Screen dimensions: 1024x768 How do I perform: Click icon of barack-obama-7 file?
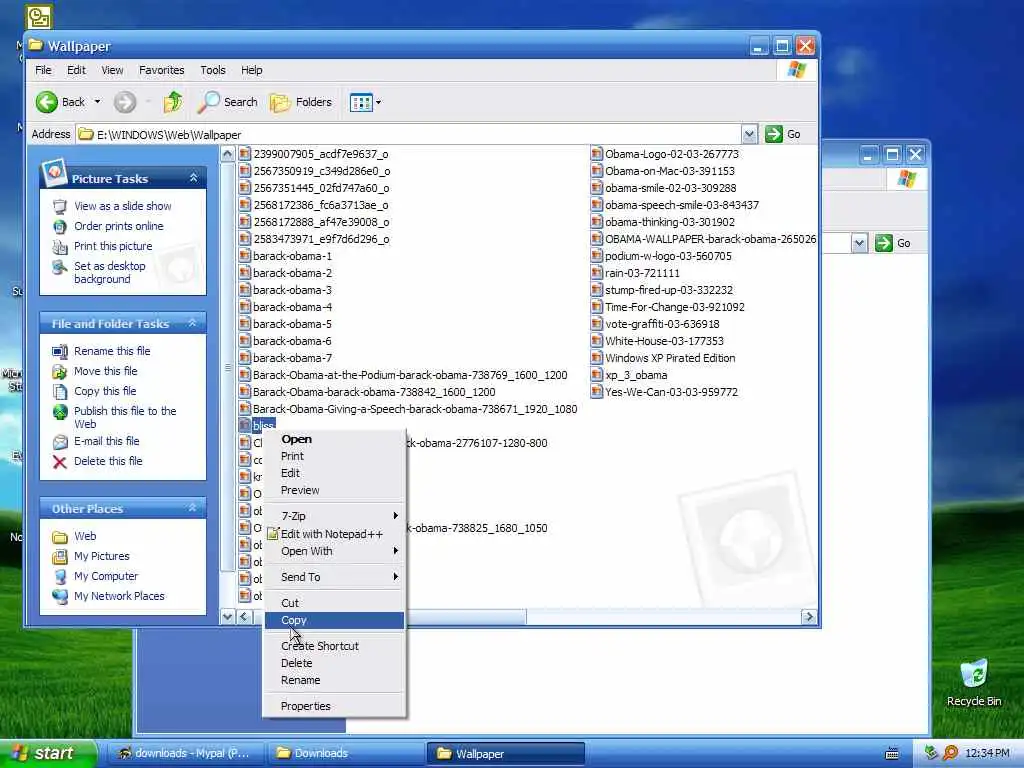(245, 358)
